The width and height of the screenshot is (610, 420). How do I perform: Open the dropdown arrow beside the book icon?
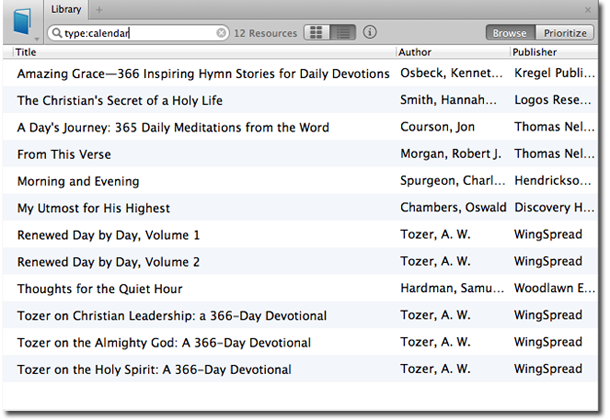37,39
